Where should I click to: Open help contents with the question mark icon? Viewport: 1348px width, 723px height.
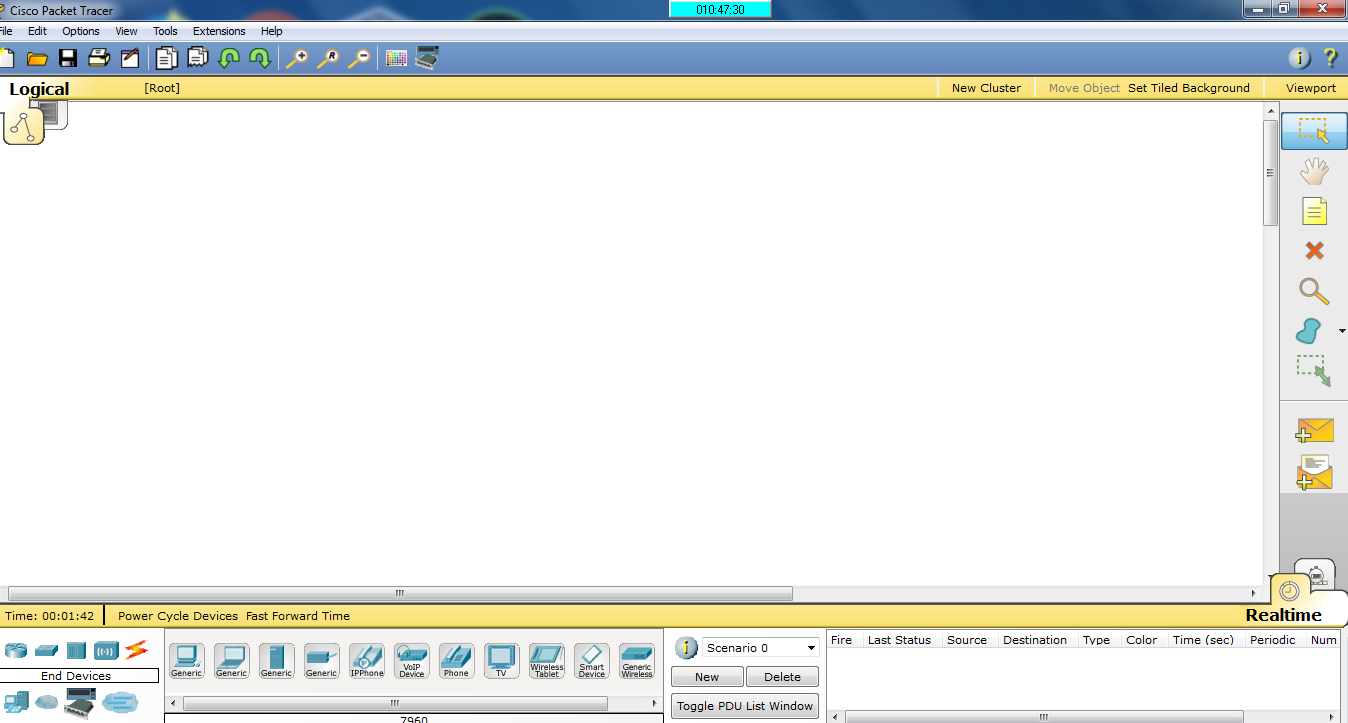coord(1330,58)
